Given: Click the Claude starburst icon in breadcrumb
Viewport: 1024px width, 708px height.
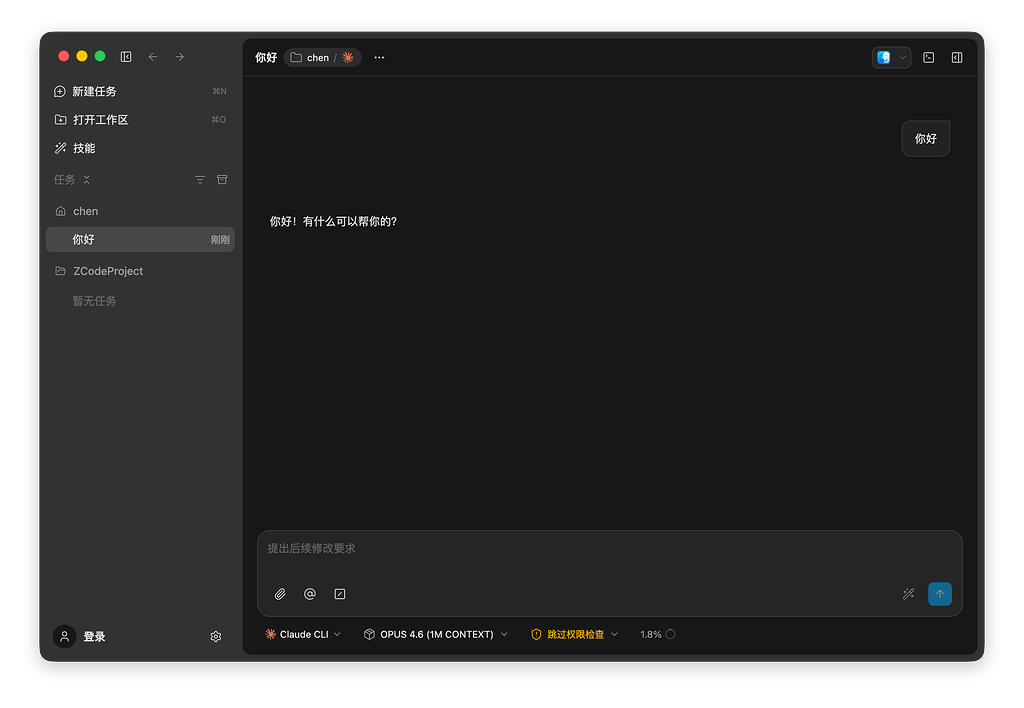Looking at the screenshot, I should [348, 57].
